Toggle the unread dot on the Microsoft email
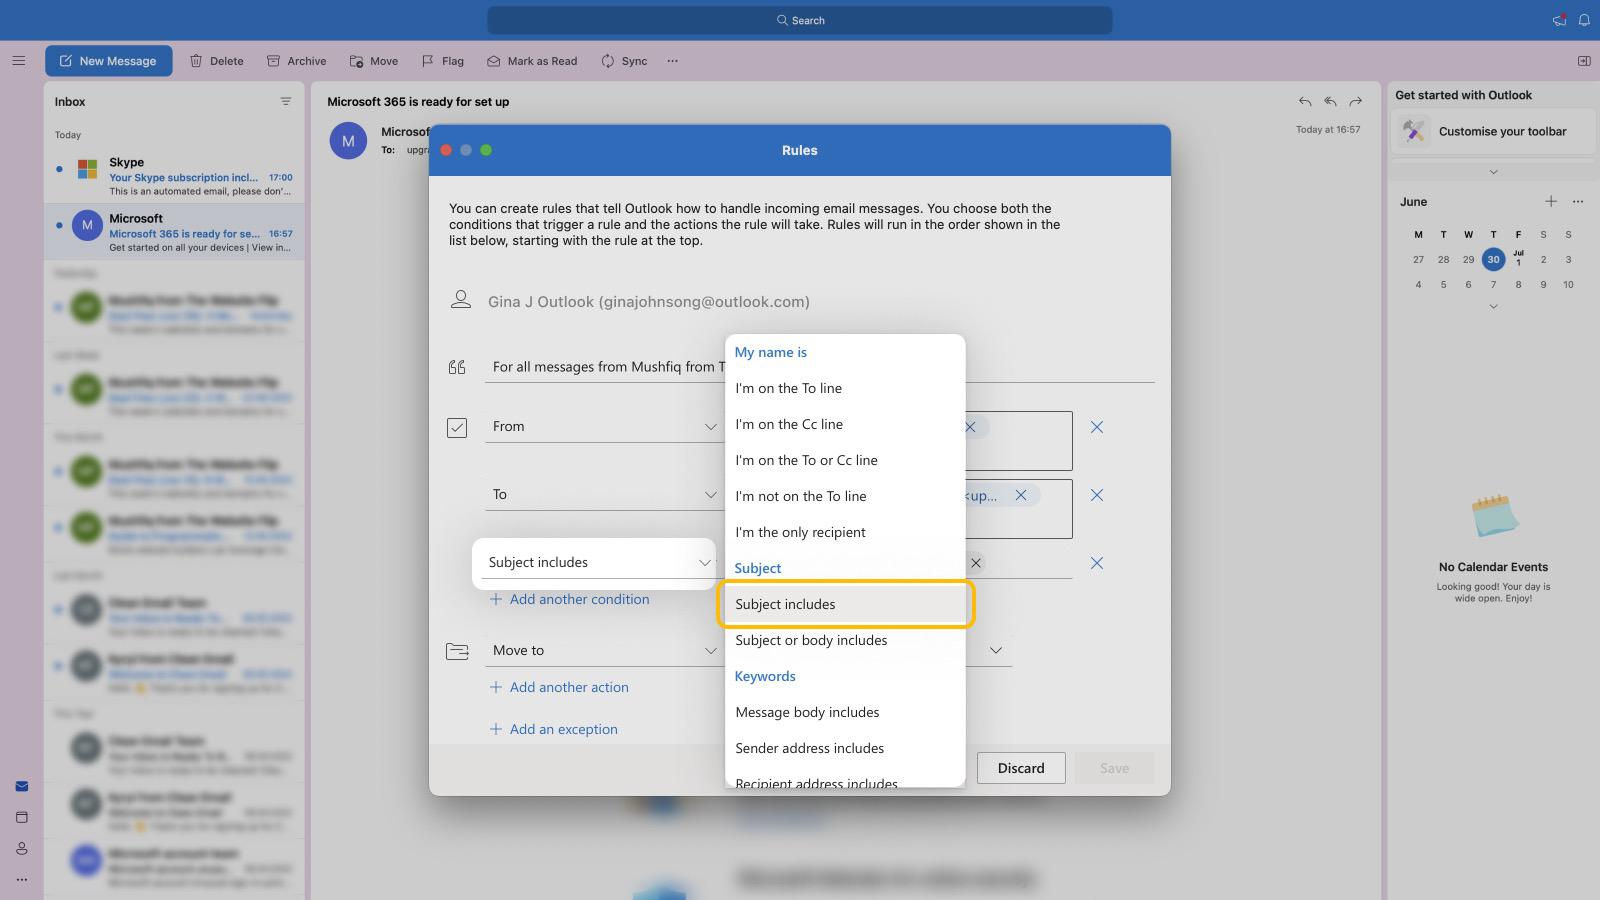Image resolution: width=1600 pixels, height=900 pixels. tap(59, 225)
